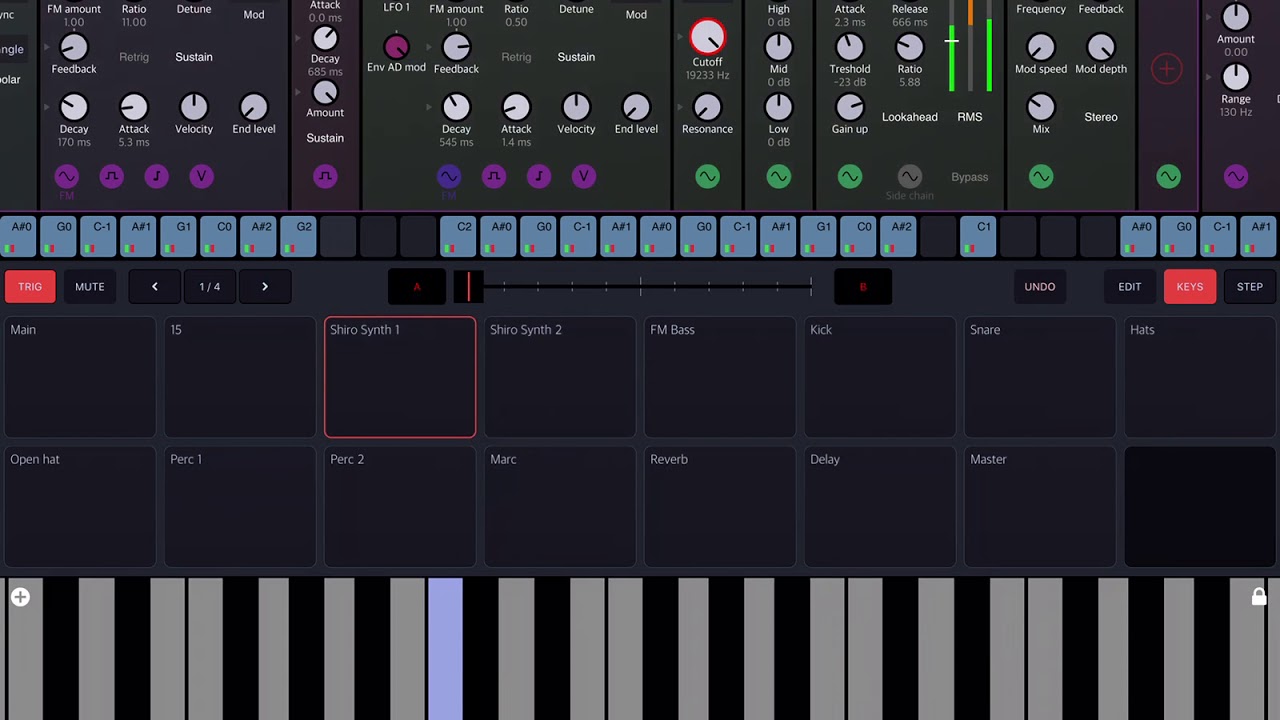Screen dimensions: 1280x720
Task: Click the highlighted blue piano key
Action: point(445,648)
